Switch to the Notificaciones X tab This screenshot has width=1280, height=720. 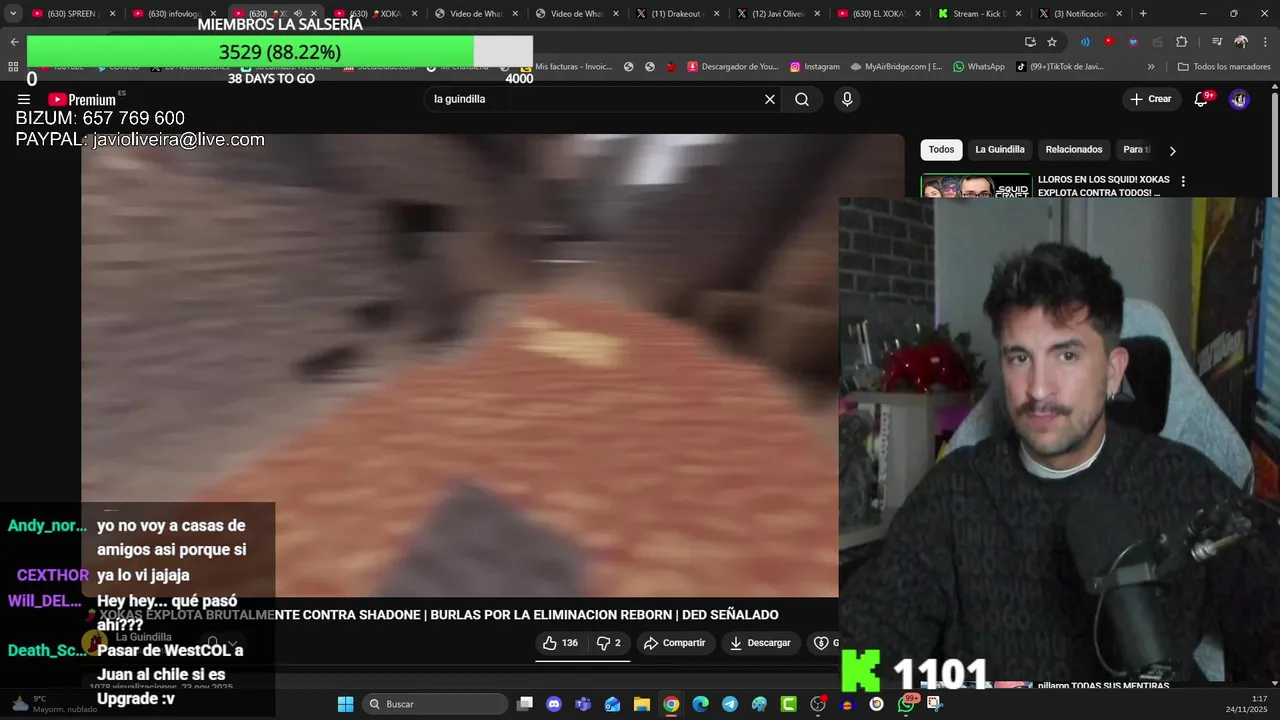point(1079,14)
